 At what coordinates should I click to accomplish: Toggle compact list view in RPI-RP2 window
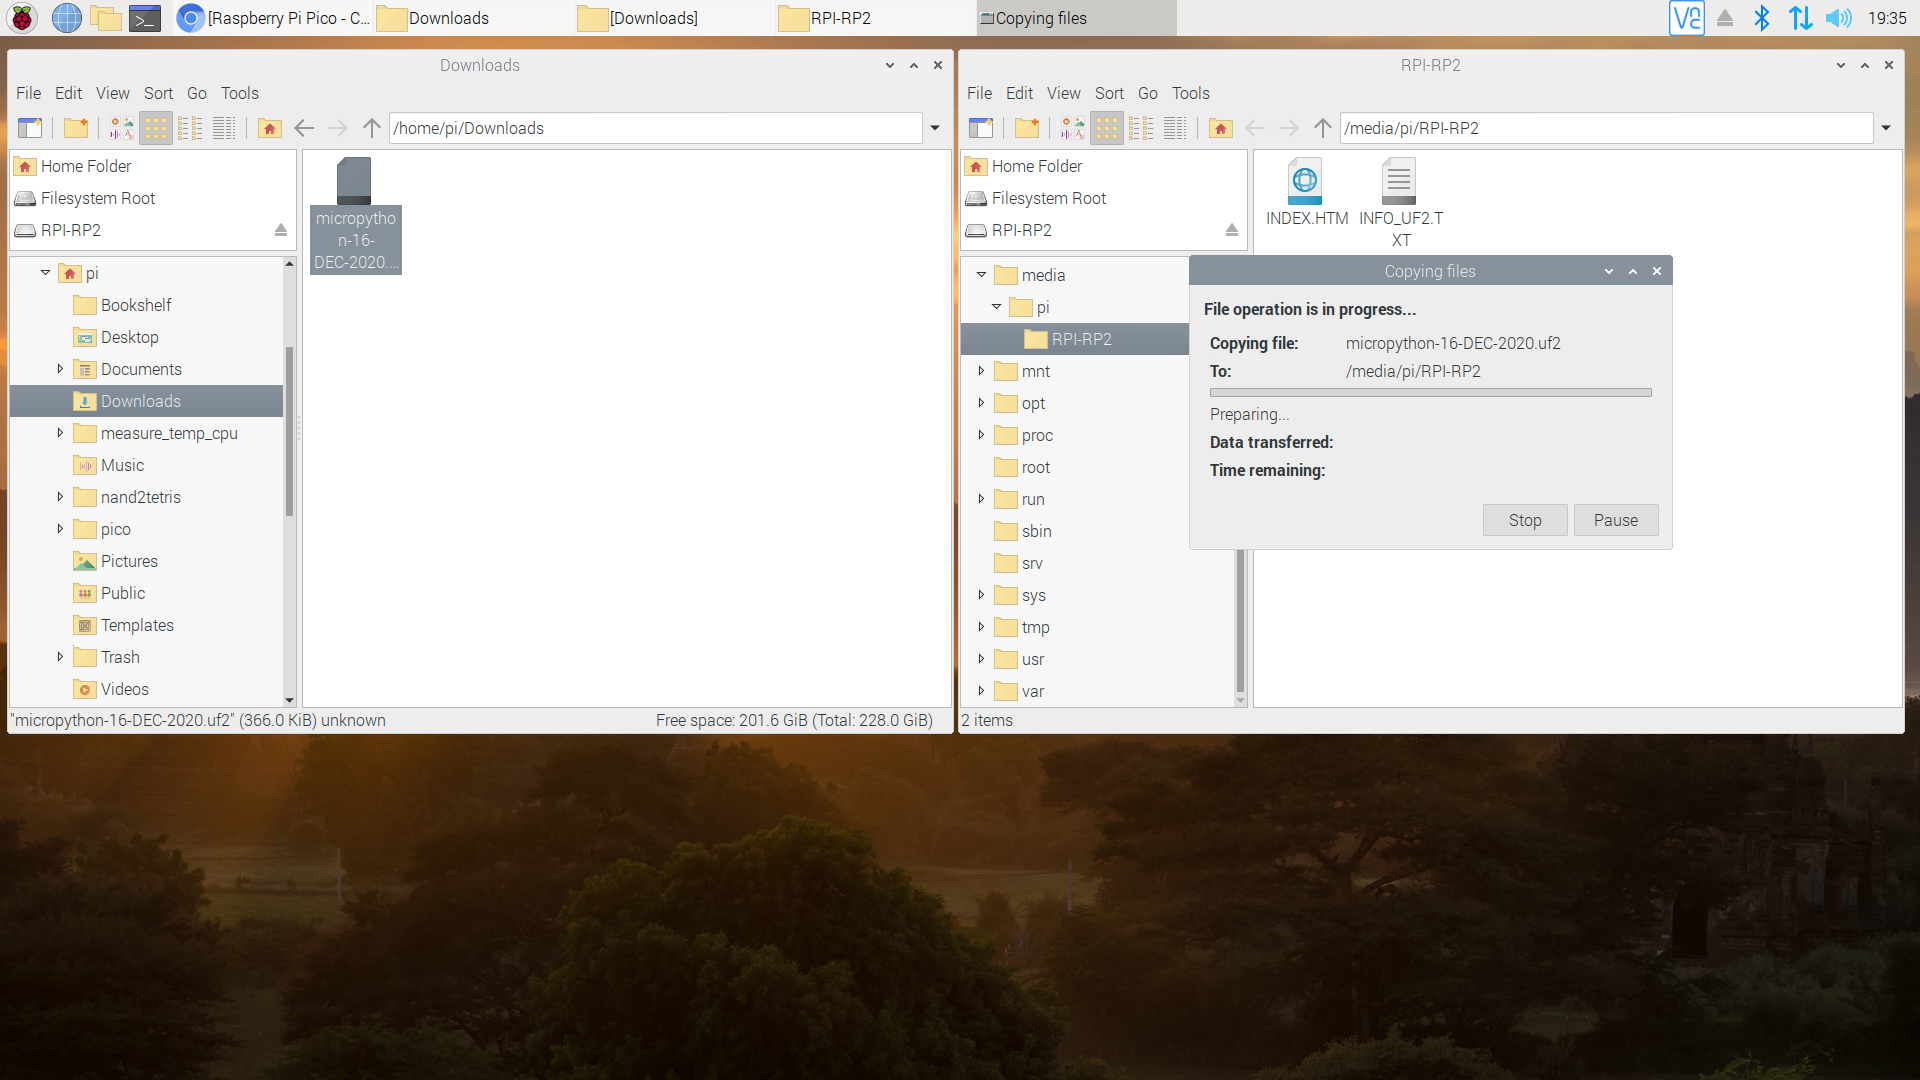click(1141, 128)
